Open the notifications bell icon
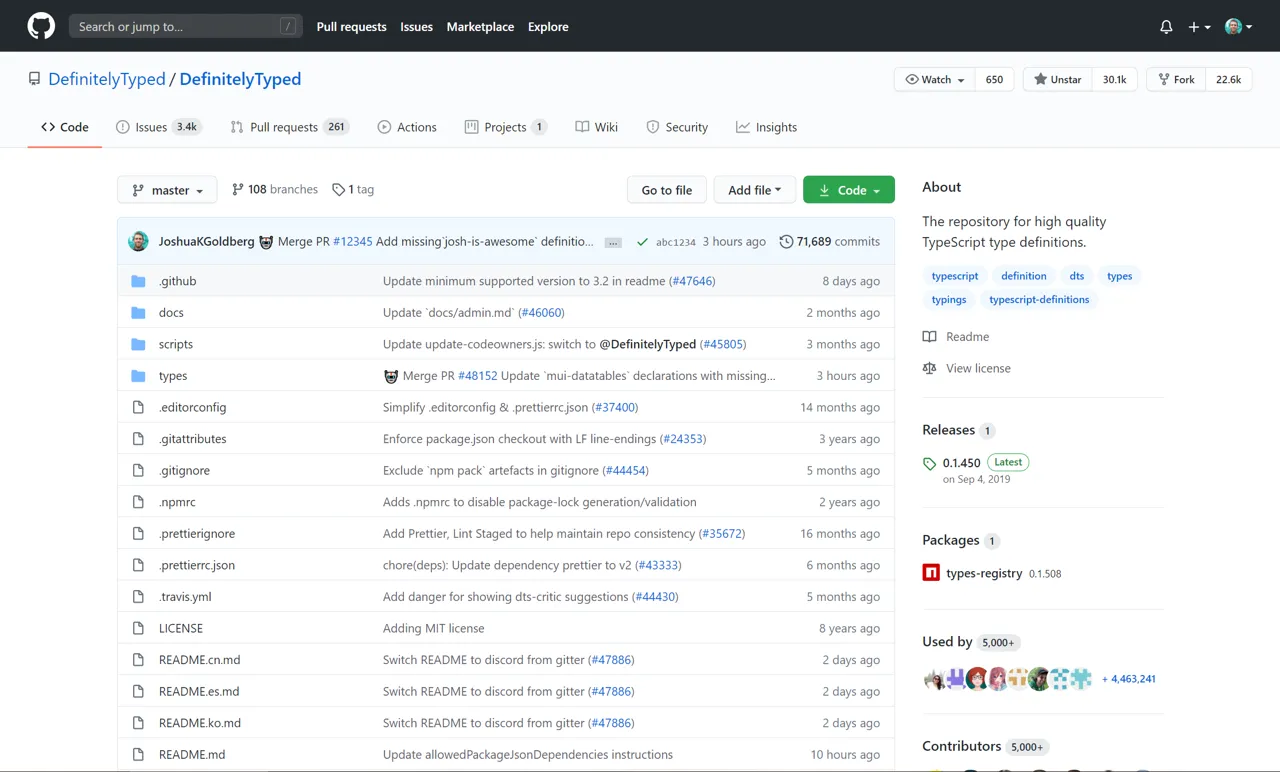This screenshot has height=772, width=1280. pyautogui.click(x=1166, y=26)
